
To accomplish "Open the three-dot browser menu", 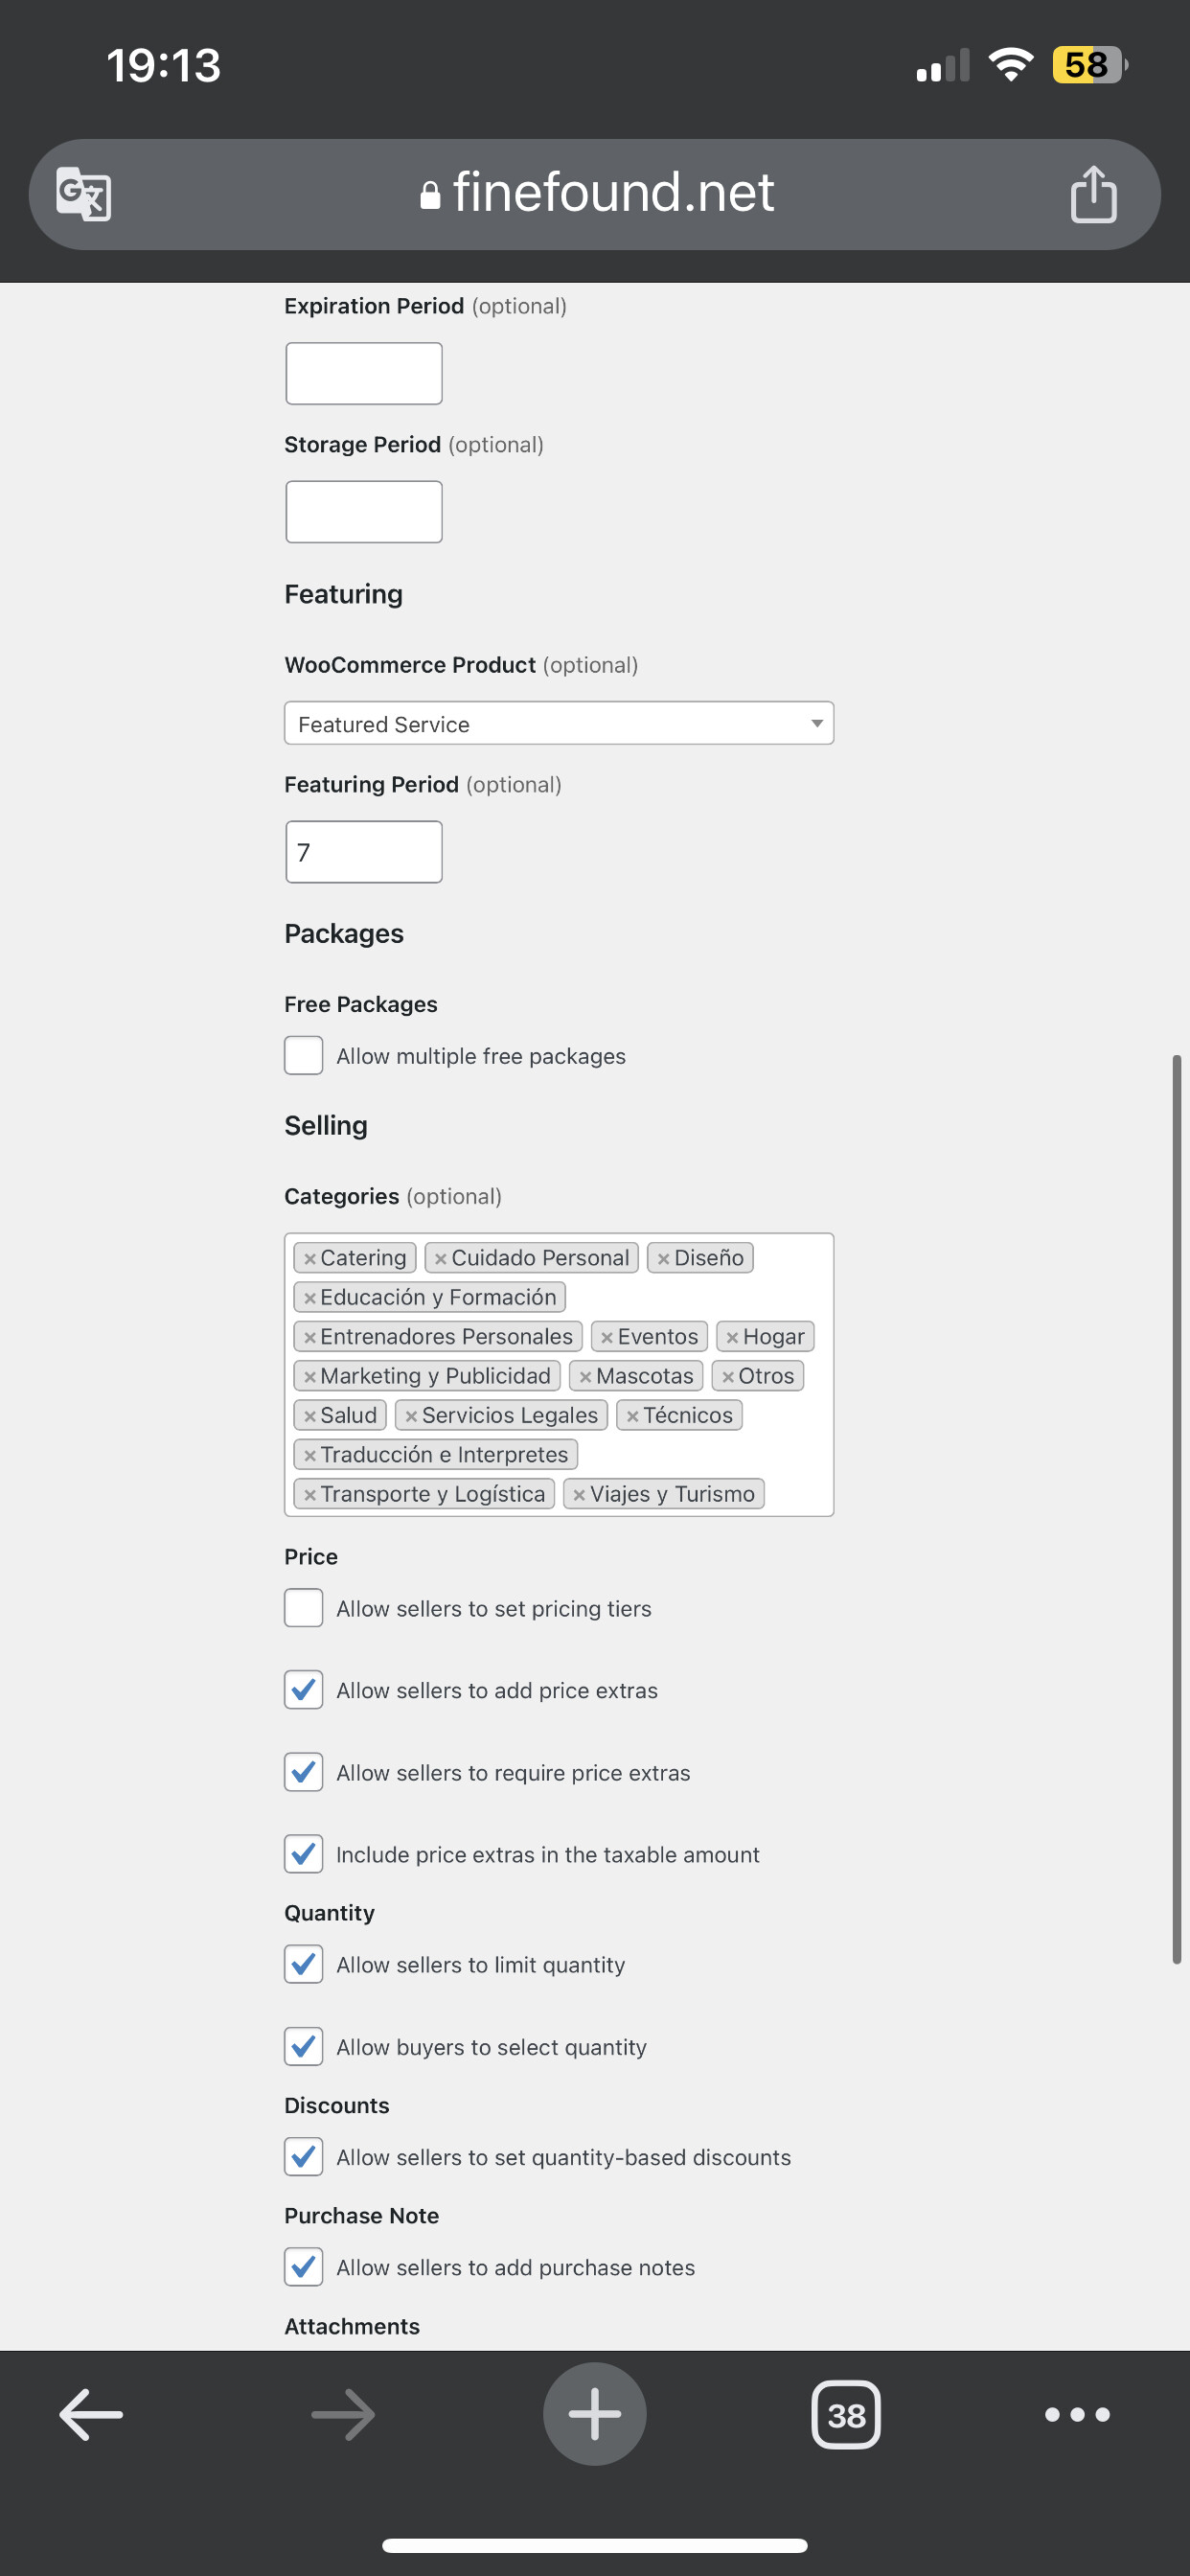I will (1077, 2414).
